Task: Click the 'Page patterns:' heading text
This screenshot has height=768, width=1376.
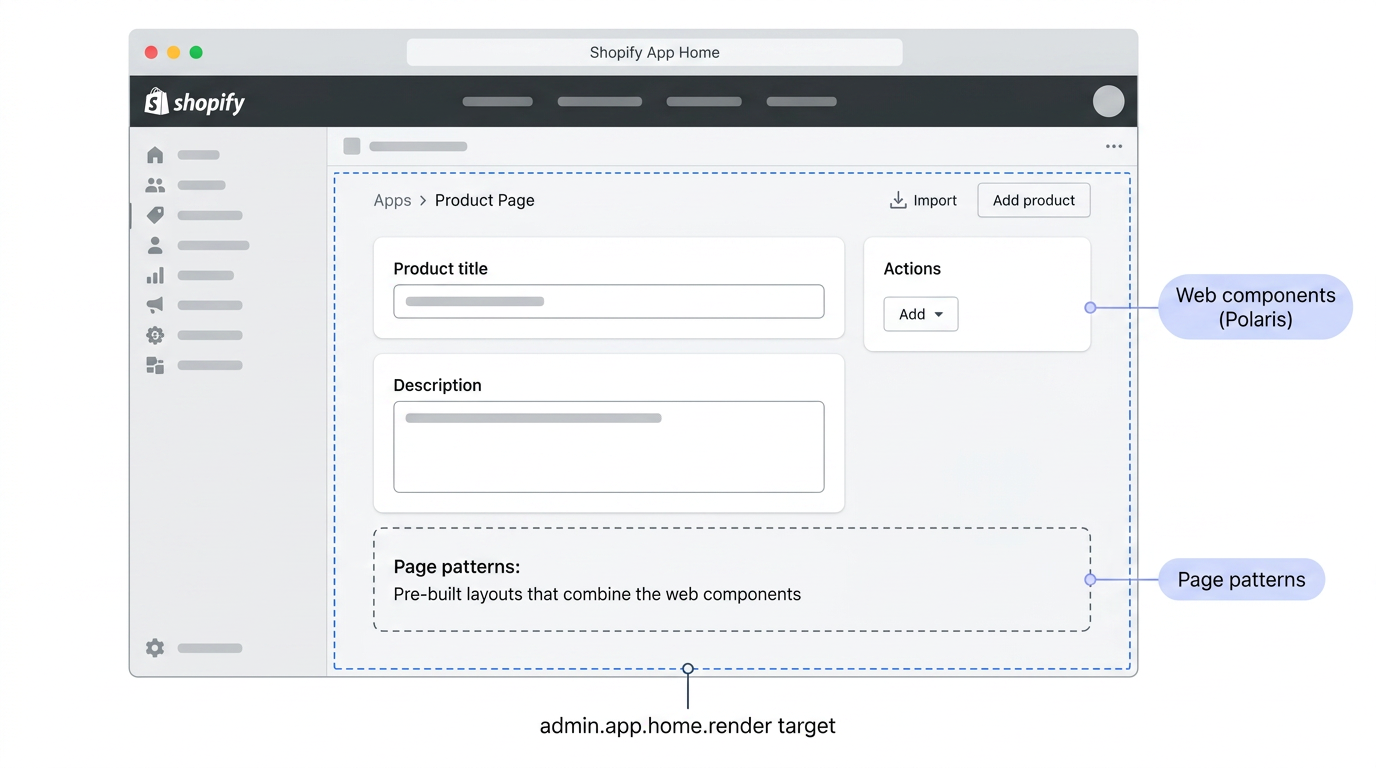Action: click(x=457, y=567)
